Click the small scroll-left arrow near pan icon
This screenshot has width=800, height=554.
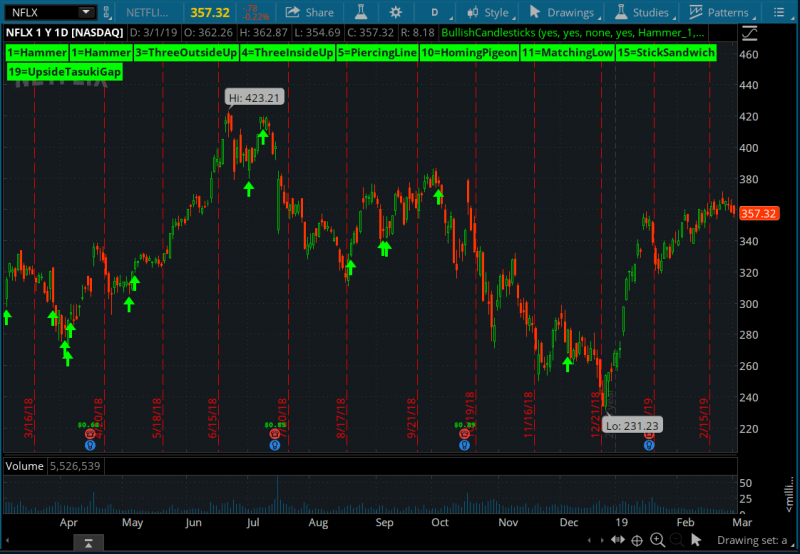pos(589,540)
